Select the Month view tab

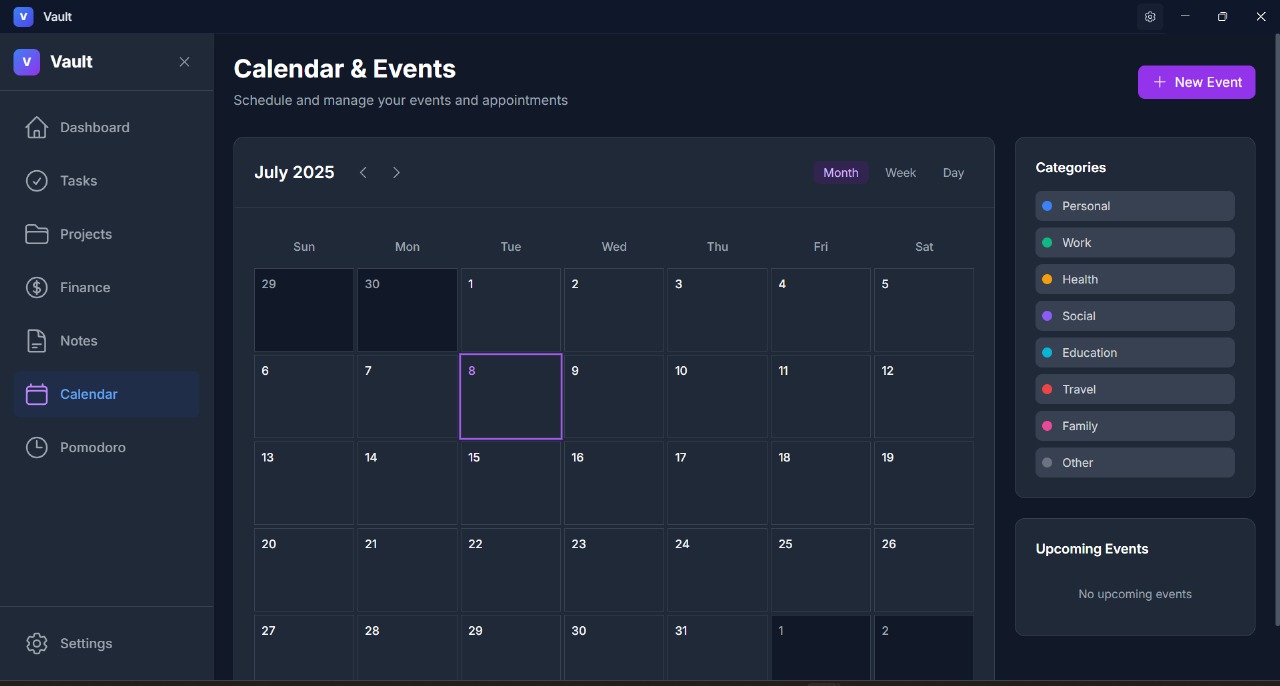coord(840,173)
